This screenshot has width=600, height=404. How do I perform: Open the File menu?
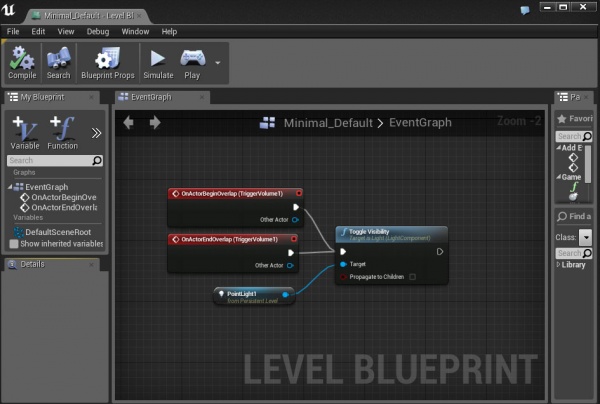pos(13,31)
